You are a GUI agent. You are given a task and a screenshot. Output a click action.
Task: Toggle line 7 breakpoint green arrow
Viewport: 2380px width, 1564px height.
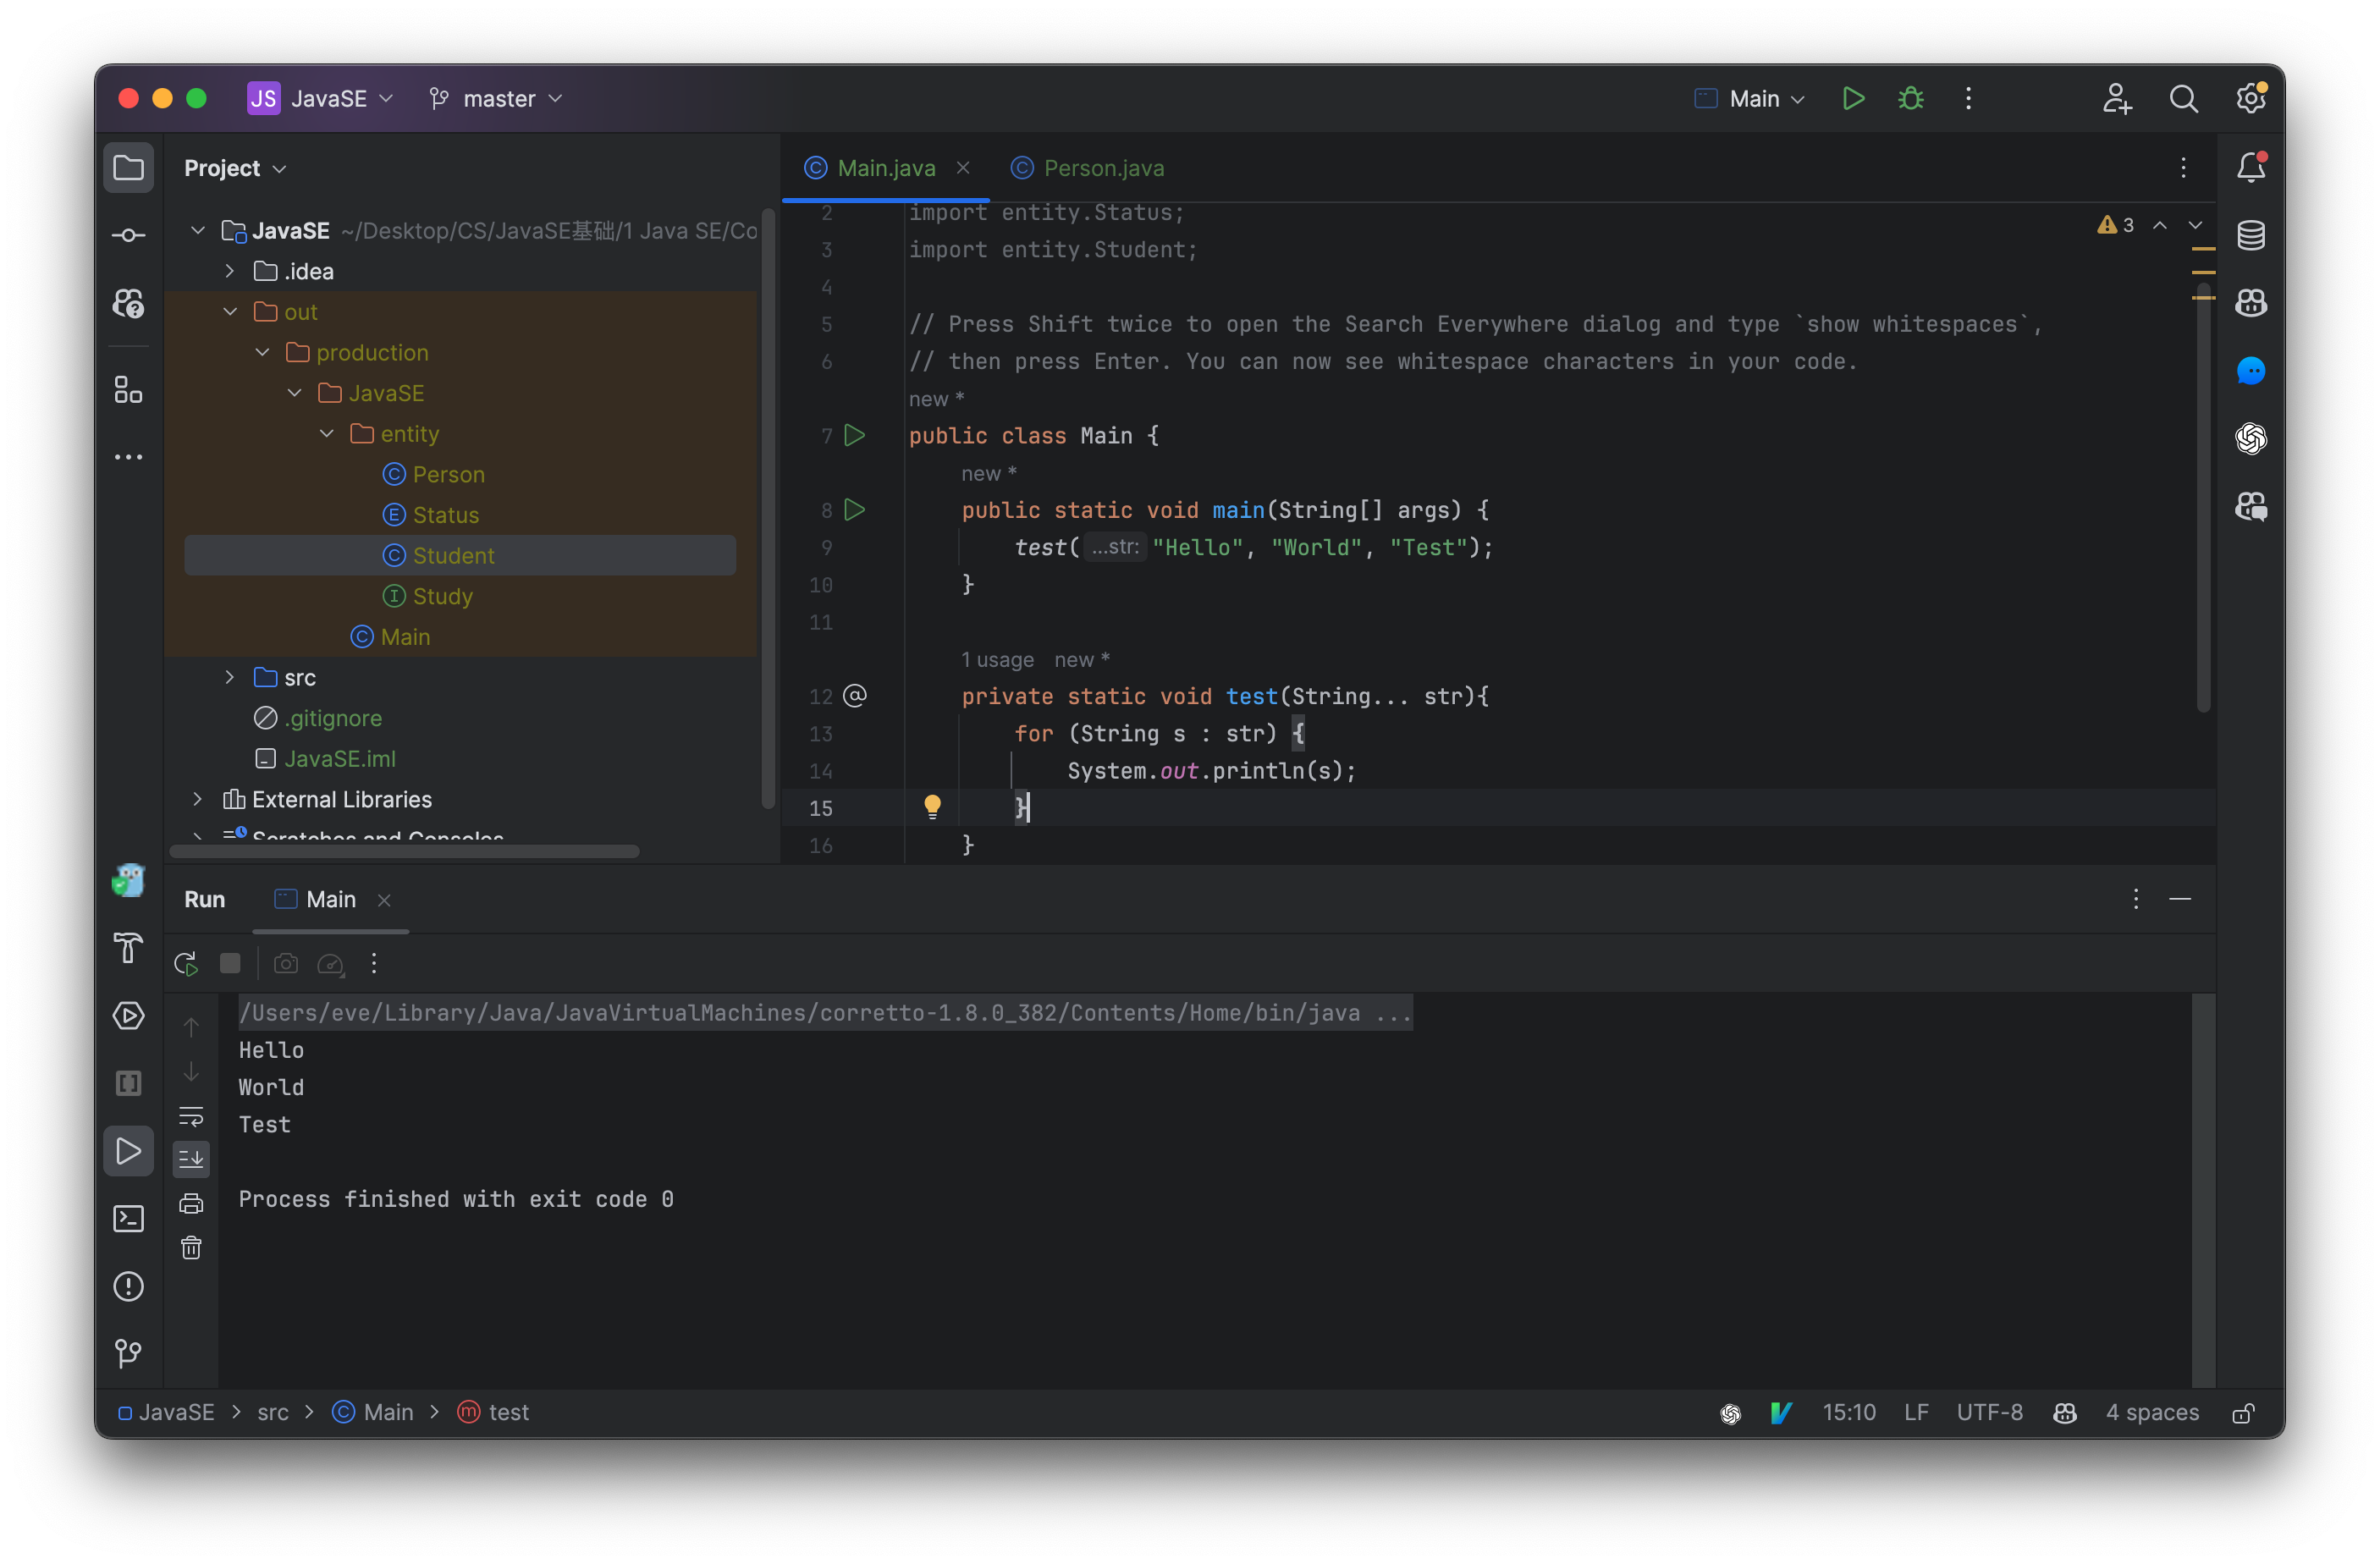(855, 435)
